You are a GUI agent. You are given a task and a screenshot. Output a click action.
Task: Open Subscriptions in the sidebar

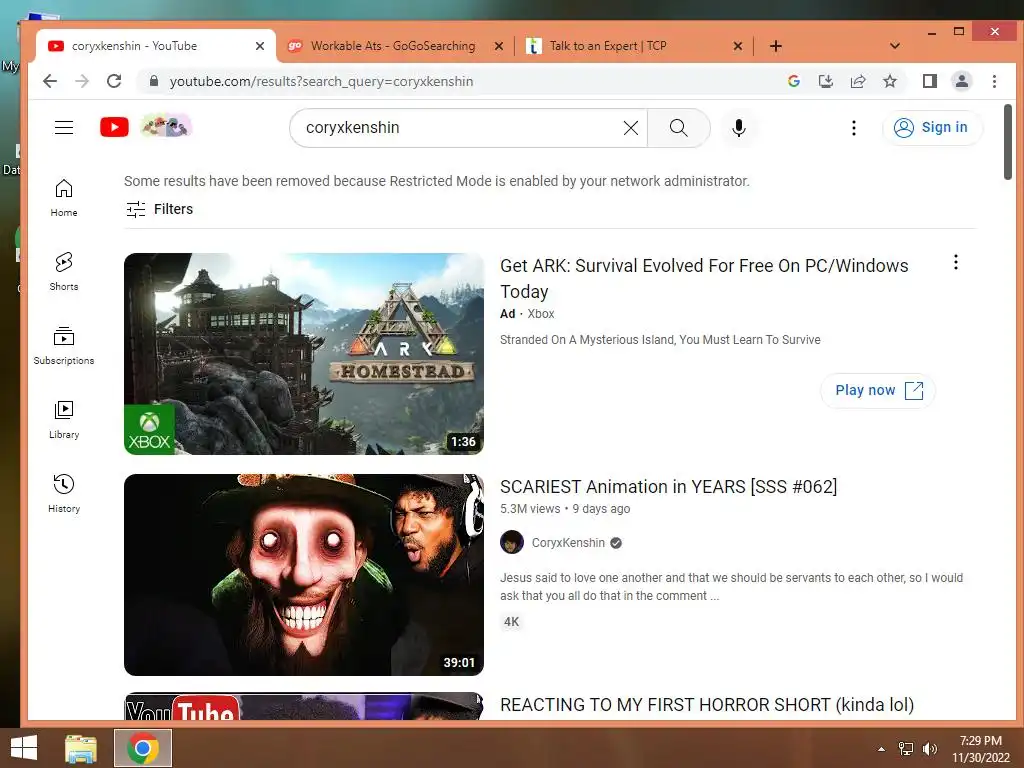pyautogui.click(x=64, y=346)
